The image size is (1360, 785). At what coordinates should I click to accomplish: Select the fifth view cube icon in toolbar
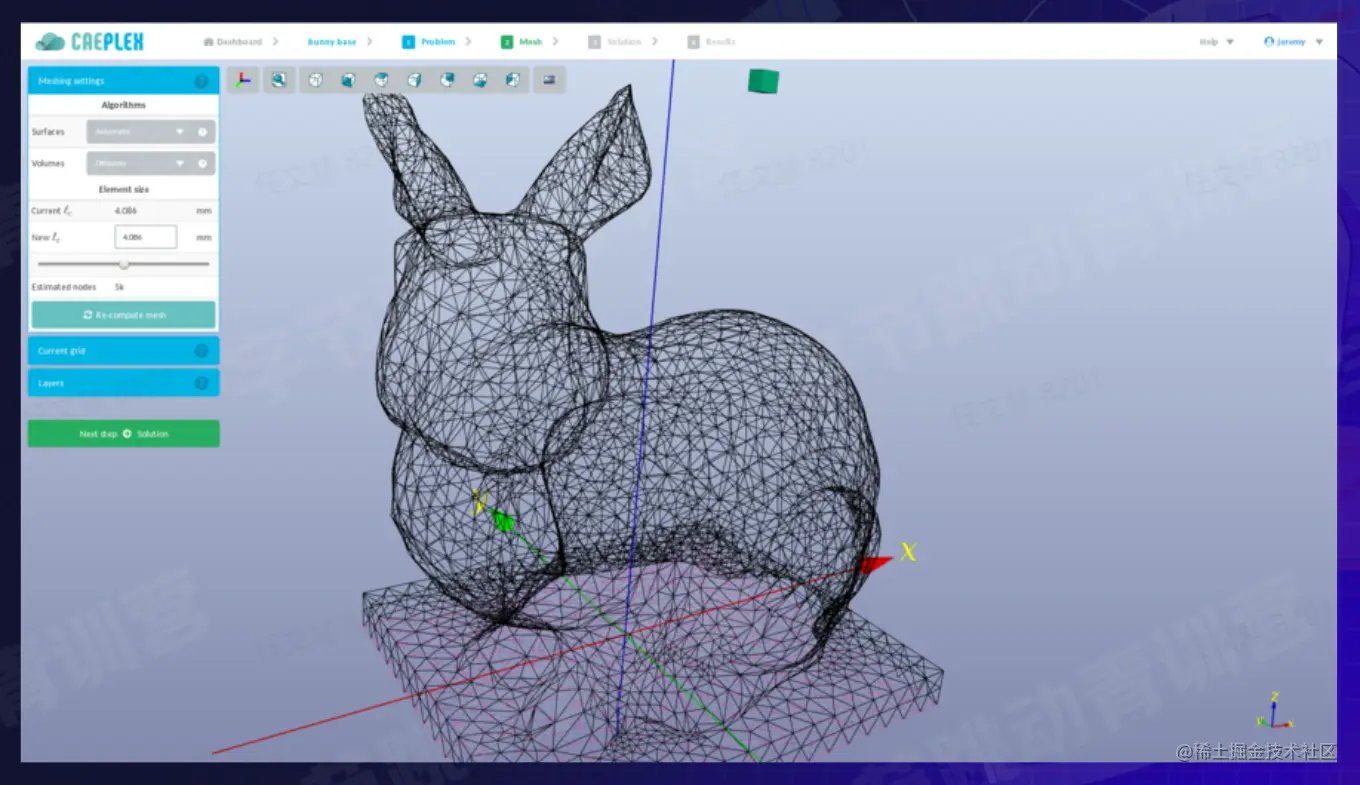click(x=447, y=80)
